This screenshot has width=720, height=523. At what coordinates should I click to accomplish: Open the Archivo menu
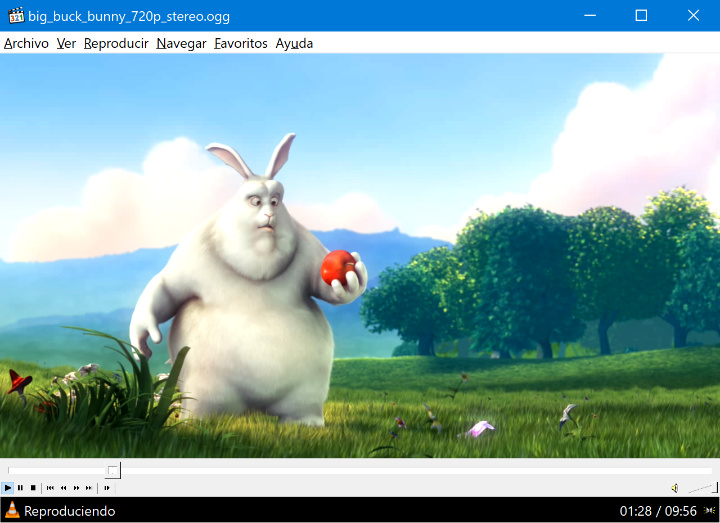pyautogui.click(x=26, y=44)
